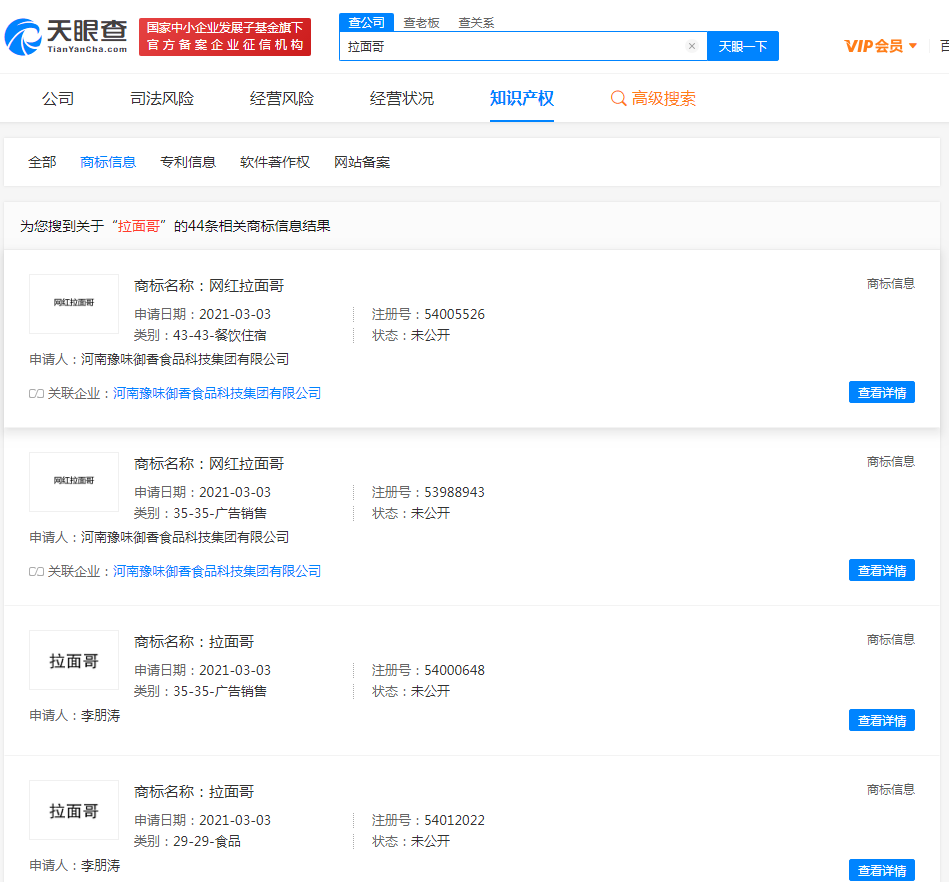Open the 经营状况 section
Image resolution: width=949 pixels, height=882 pixels.
[400, 98]
